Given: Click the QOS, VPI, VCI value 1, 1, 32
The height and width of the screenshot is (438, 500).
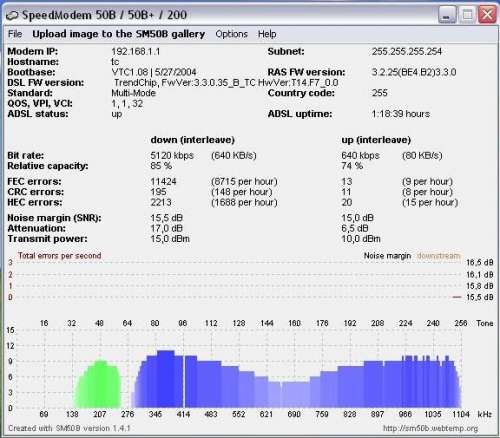Looking at the screenshot, I should click(x=127, y=104).
